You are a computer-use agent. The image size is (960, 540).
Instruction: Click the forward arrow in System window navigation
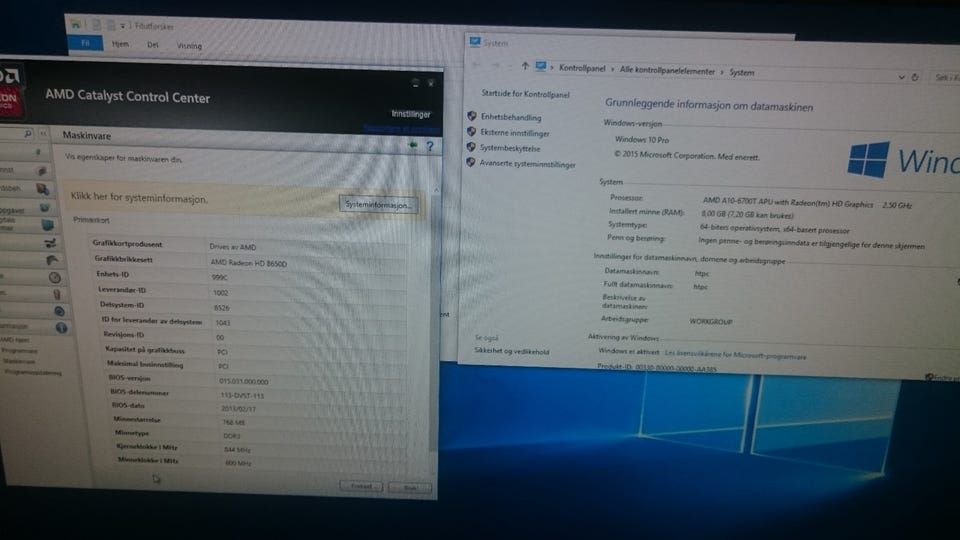[x=496, y=65]
